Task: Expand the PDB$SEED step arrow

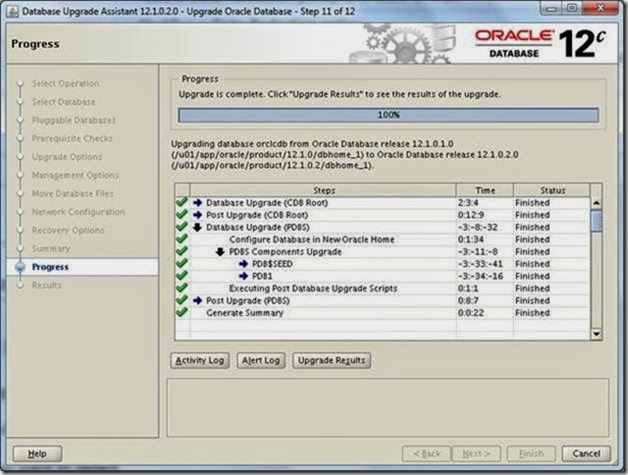Action: pyautogui.click(x=243, y=264)
